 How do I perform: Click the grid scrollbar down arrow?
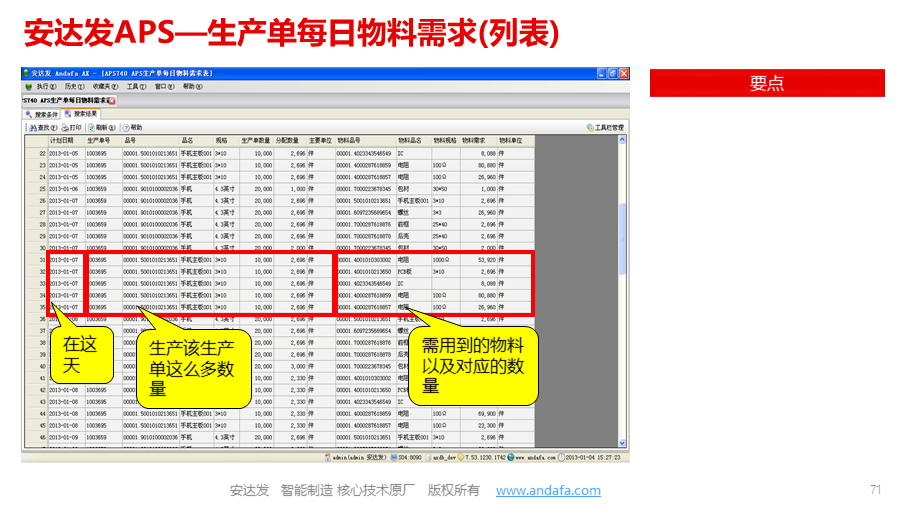(622, 443)
